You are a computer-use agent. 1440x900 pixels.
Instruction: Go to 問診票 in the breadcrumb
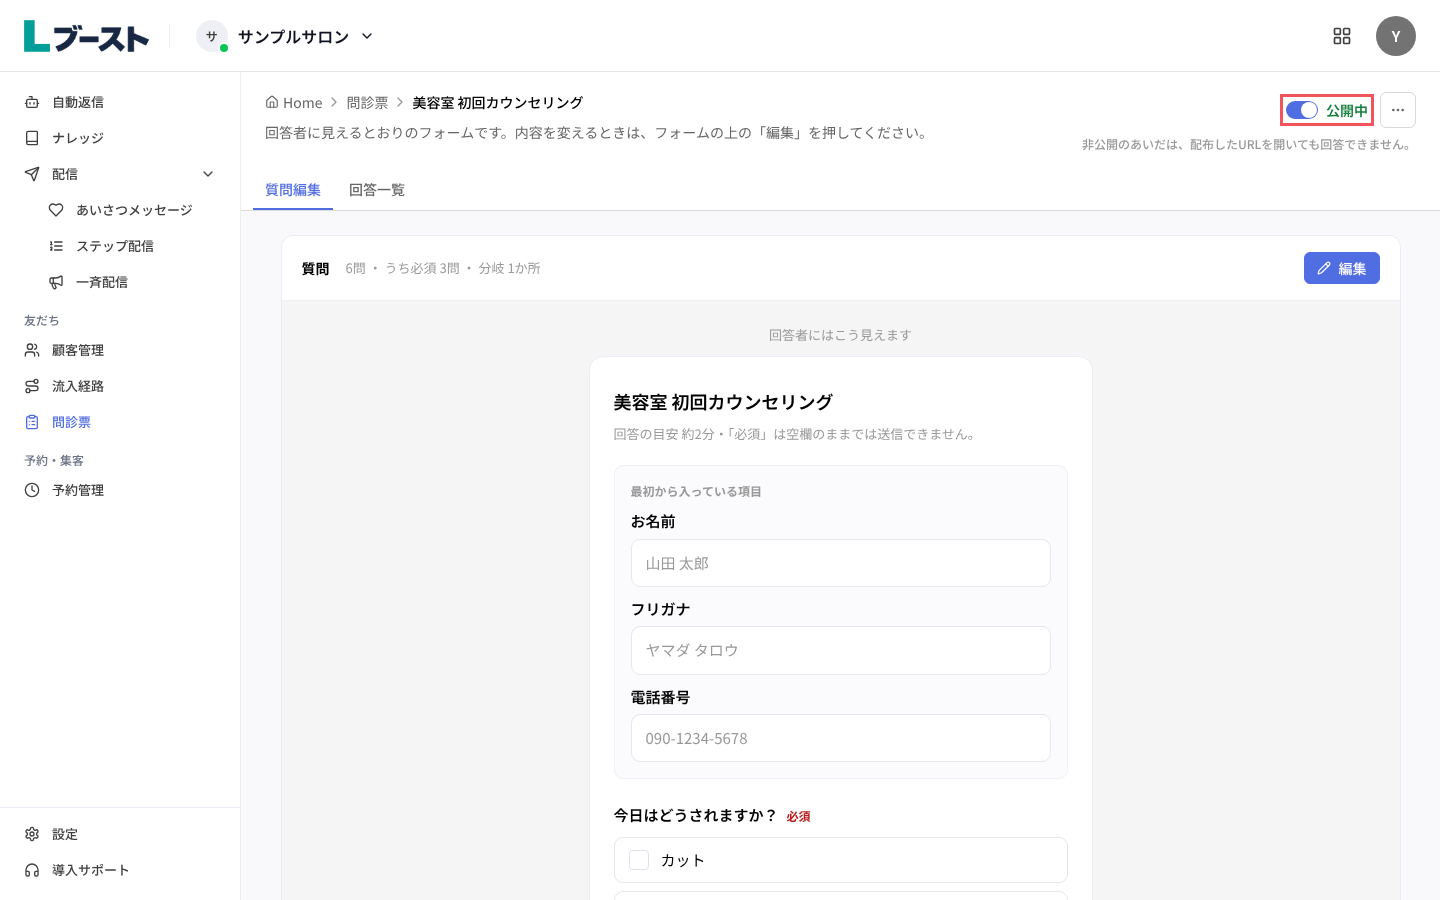[x=367, y=102]
